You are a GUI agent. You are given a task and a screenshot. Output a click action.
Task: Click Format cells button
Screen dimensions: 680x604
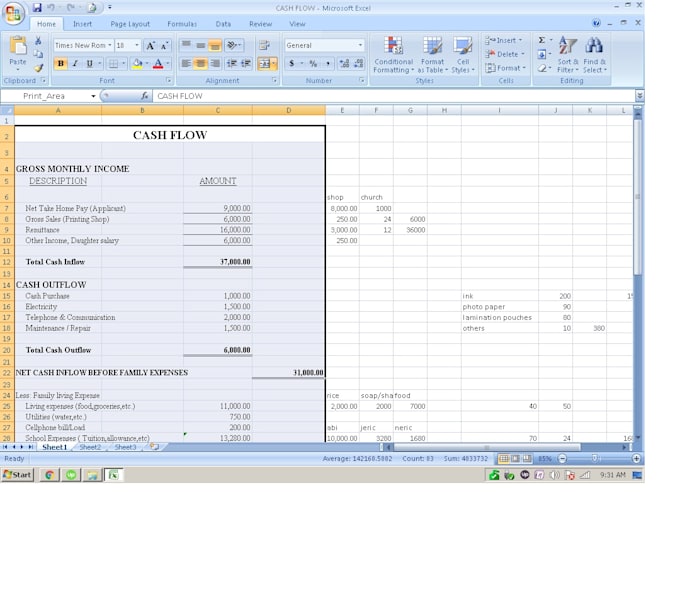[506, 68]
